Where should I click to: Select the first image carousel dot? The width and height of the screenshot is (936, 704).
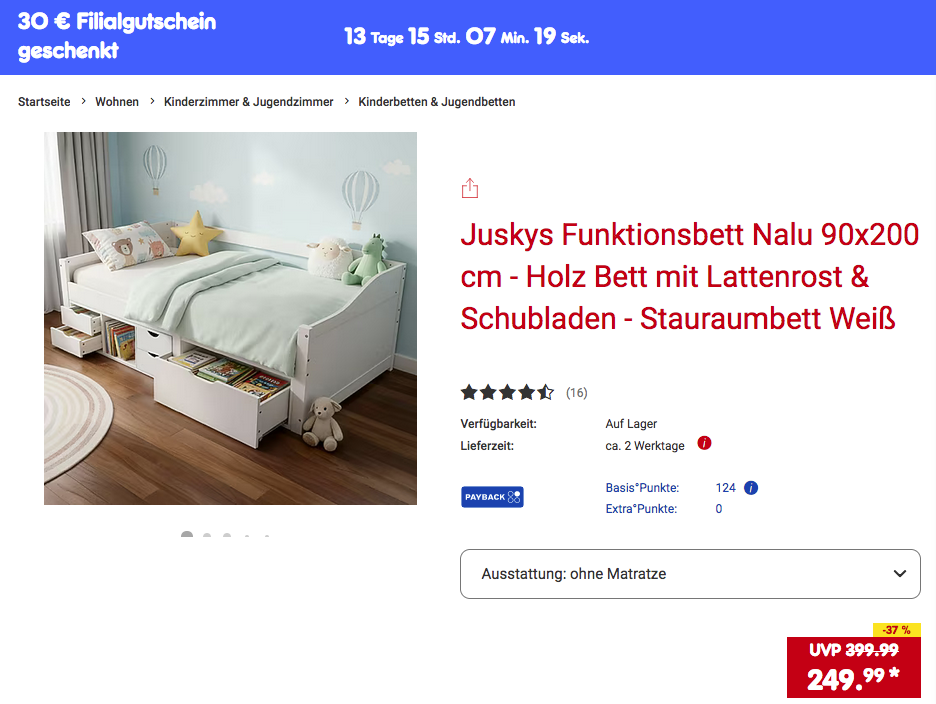187,534
